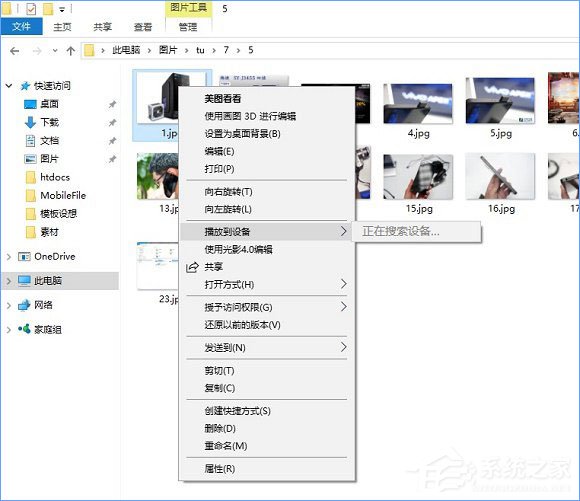Select 快速访问 star icon in sidebar
Screen dimensions: 580x501
coord(25,86)
